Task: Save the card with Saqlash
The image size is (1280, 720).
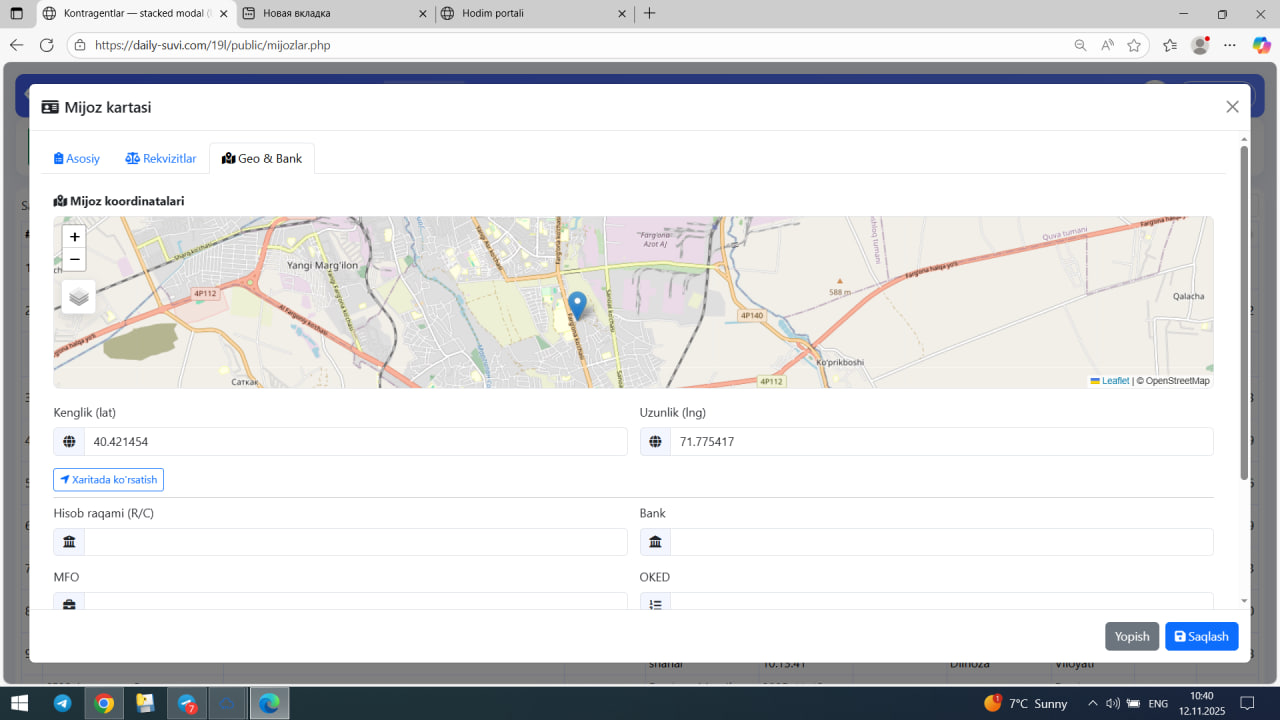Action: pyautogui.click(x=1201, y=637)
